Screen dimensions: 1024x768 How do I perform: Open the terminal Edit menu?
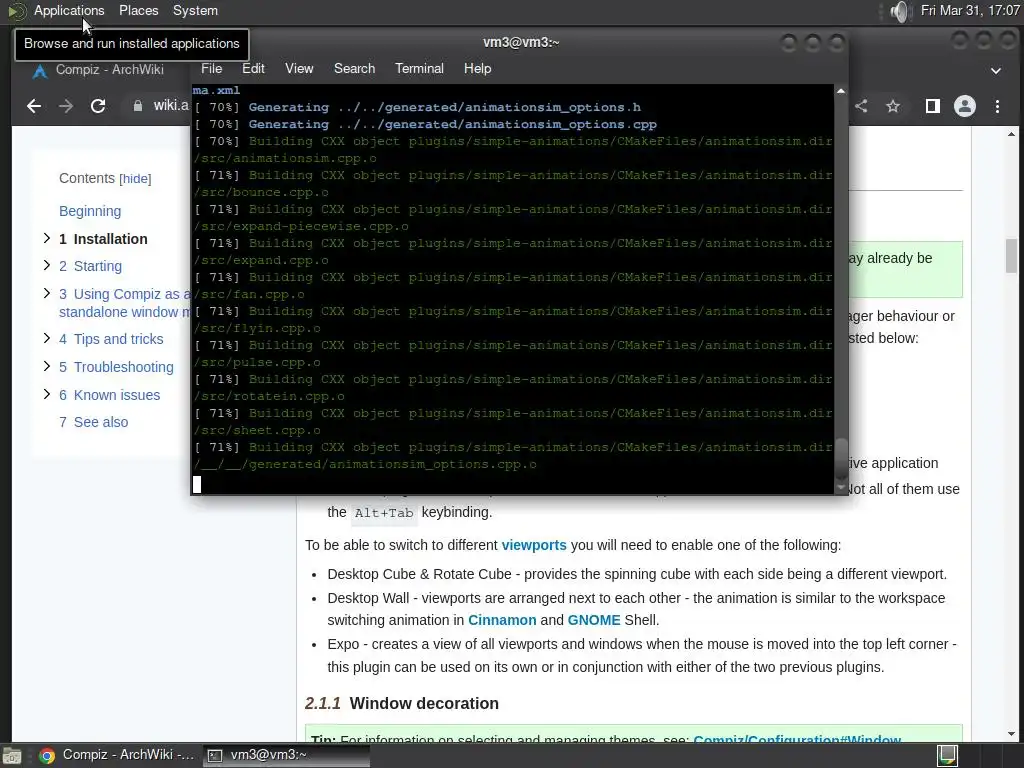(x=253, y=69)
